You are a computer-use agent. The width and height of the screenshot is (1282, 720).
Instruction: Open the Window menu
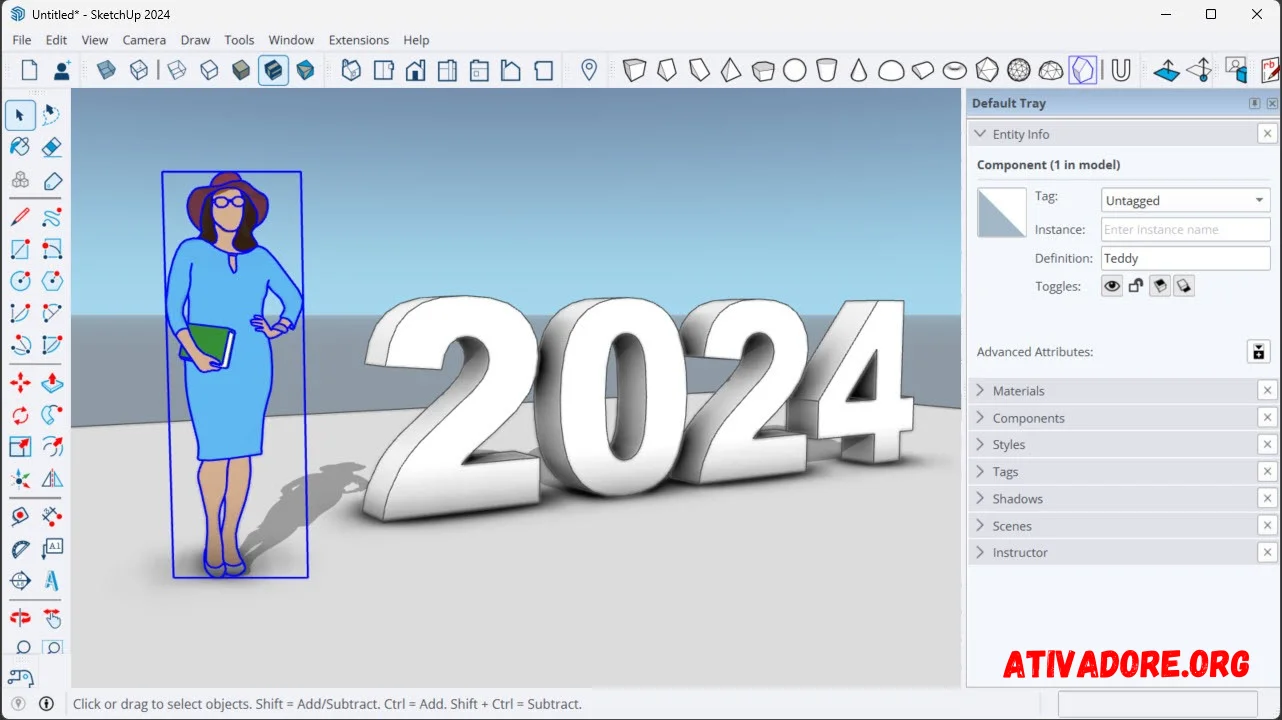coord(291,40)
